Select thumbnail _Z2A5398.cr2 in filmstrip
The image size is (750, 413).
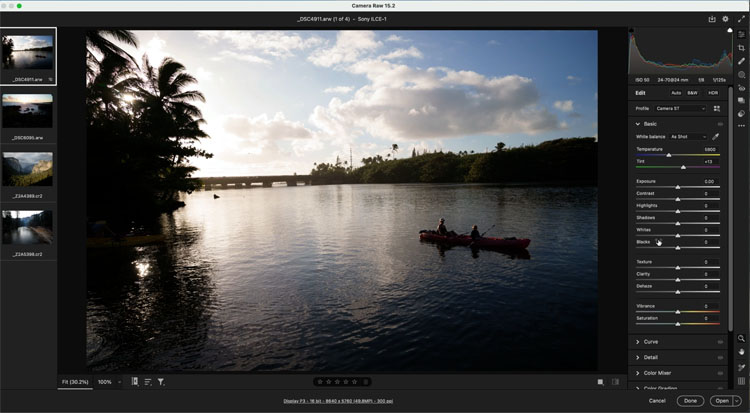tap(27, 227)
